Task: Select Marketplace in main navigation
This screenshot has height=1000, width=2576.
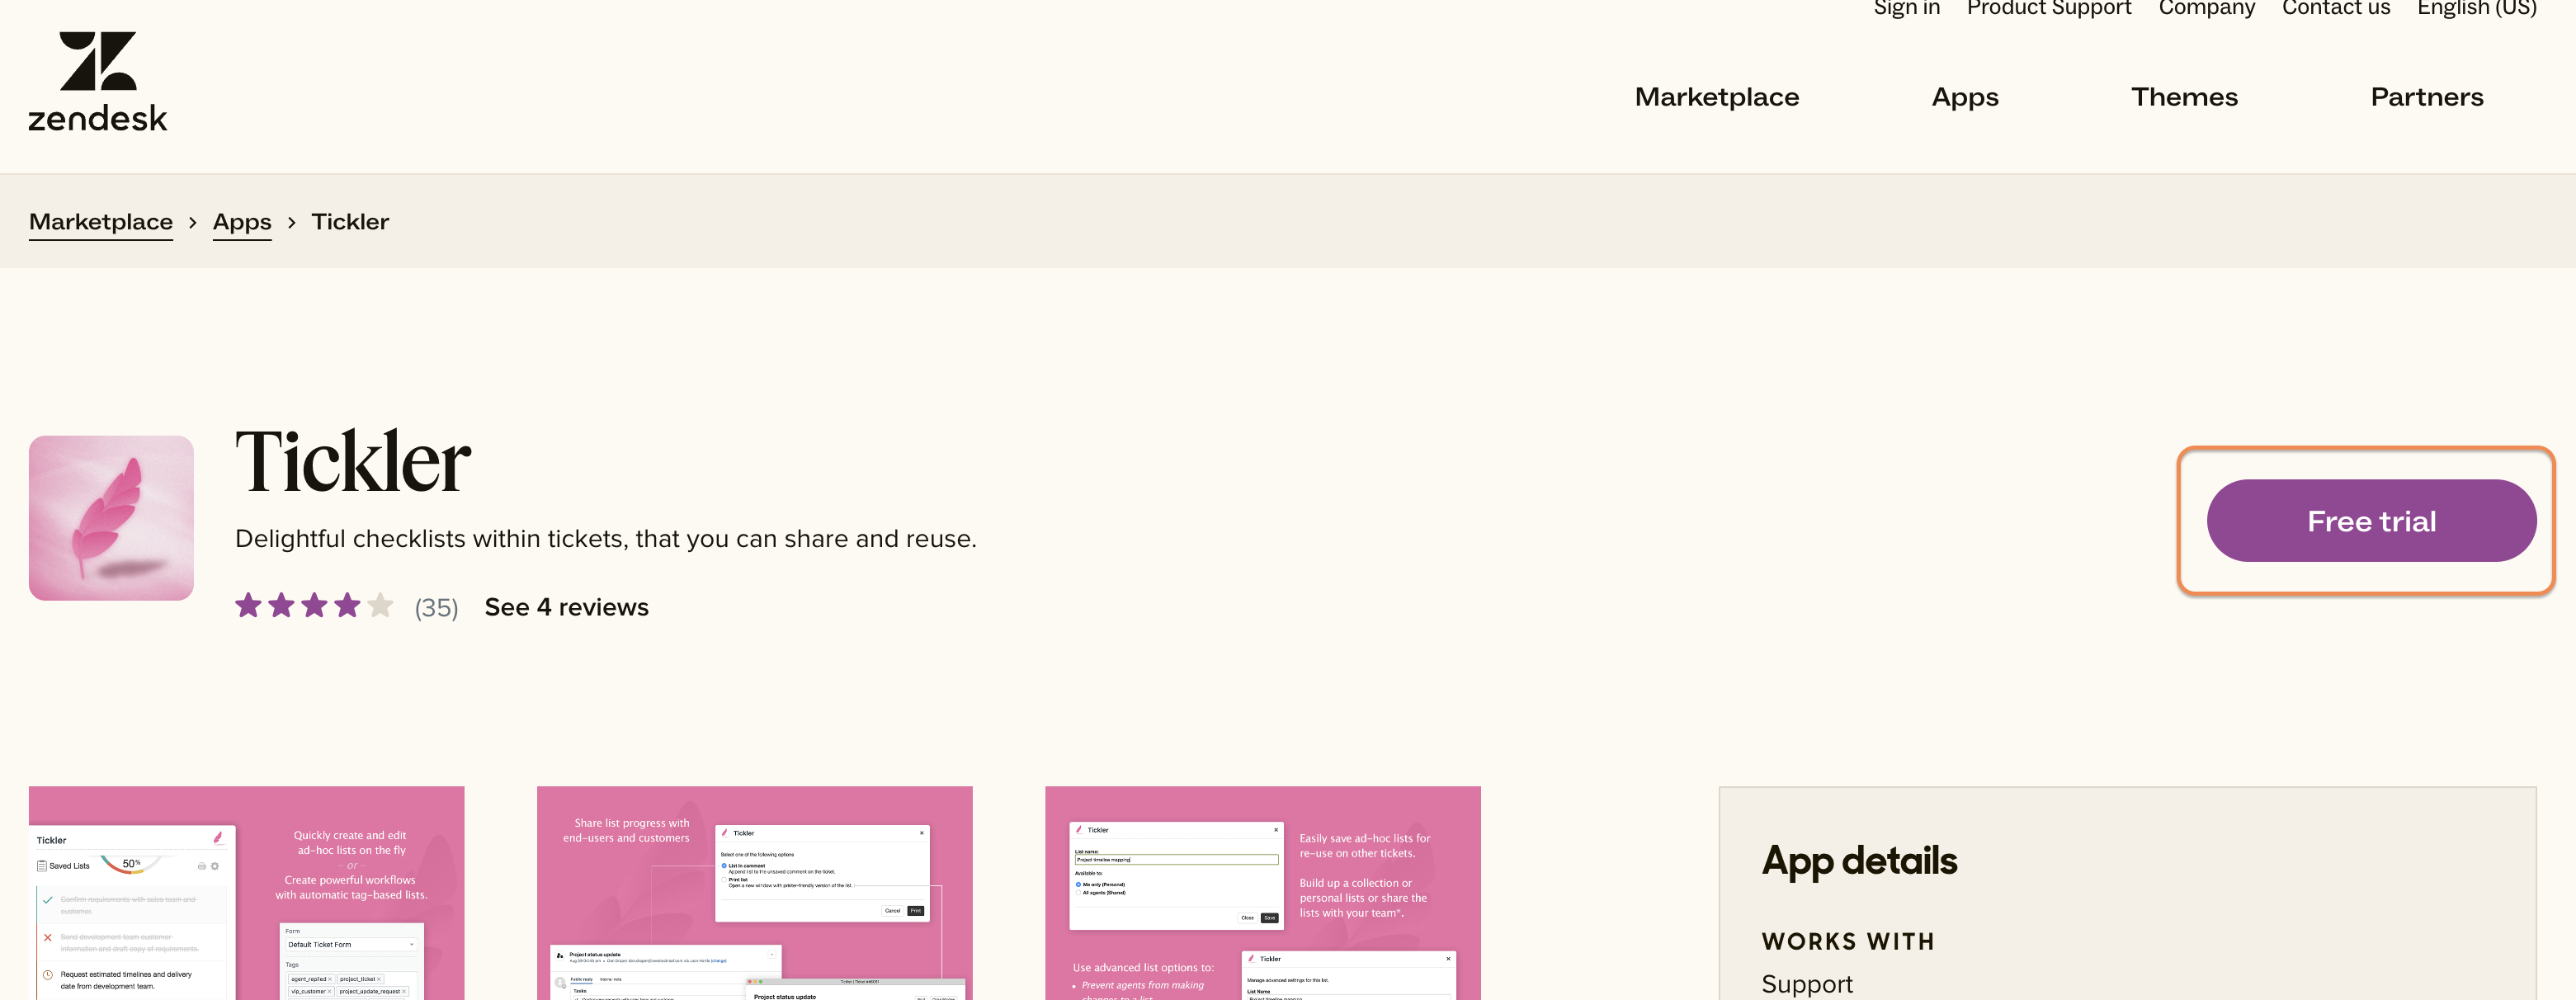Action: coord(1716,97)
